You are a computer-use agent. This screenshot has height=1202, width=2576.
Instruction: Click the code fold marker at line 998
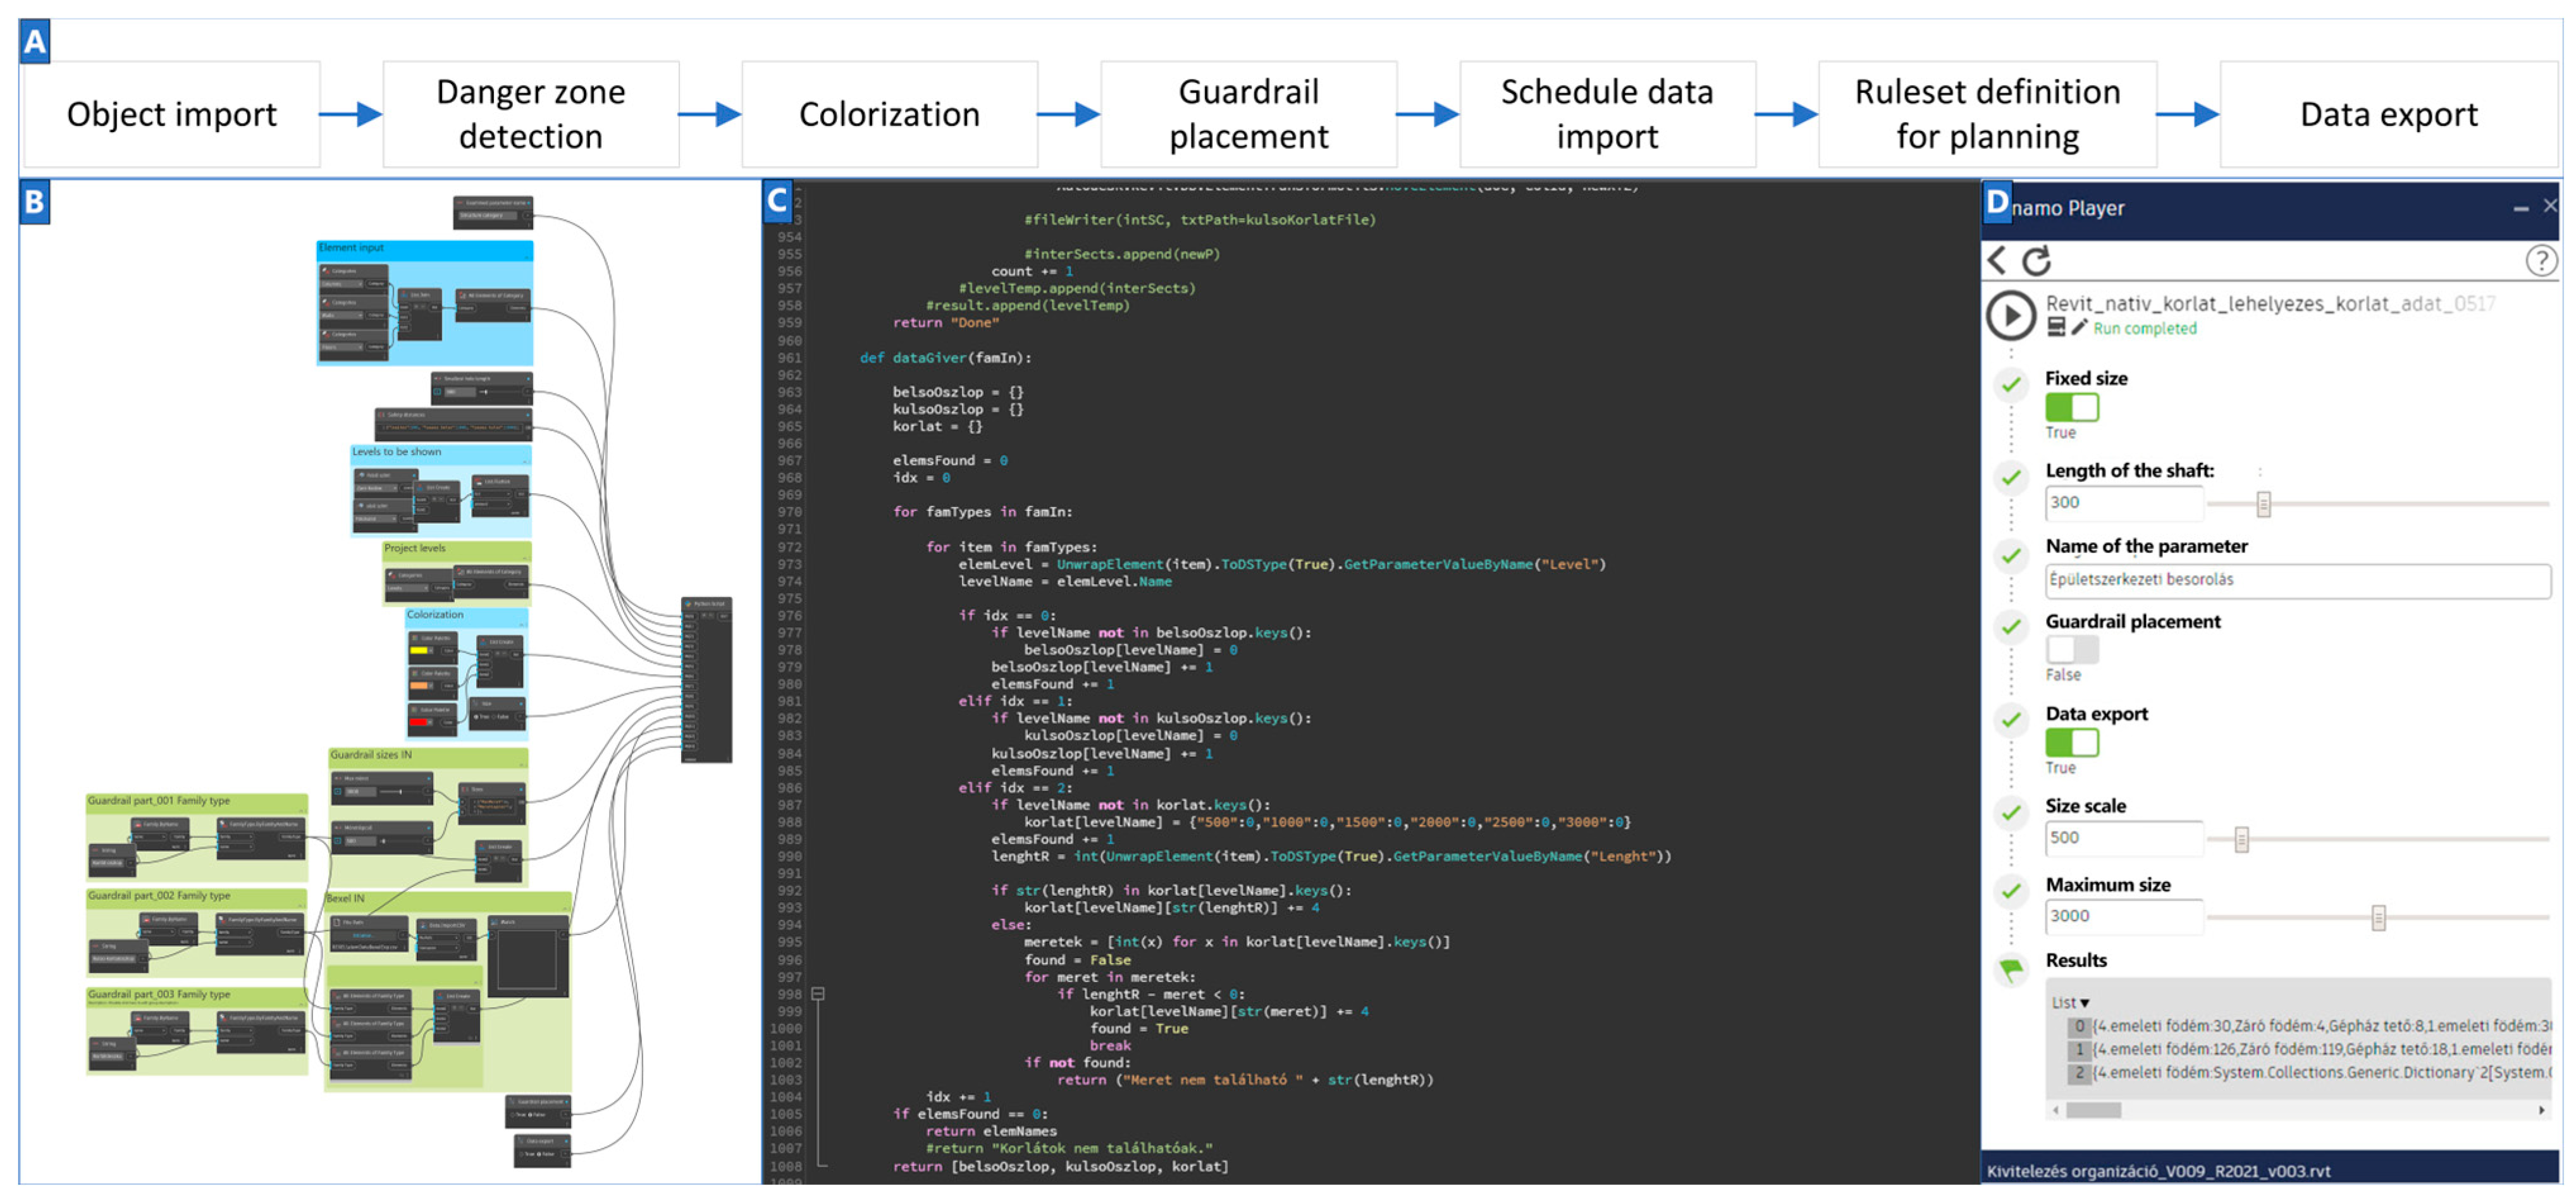click(x=818, y=993)
